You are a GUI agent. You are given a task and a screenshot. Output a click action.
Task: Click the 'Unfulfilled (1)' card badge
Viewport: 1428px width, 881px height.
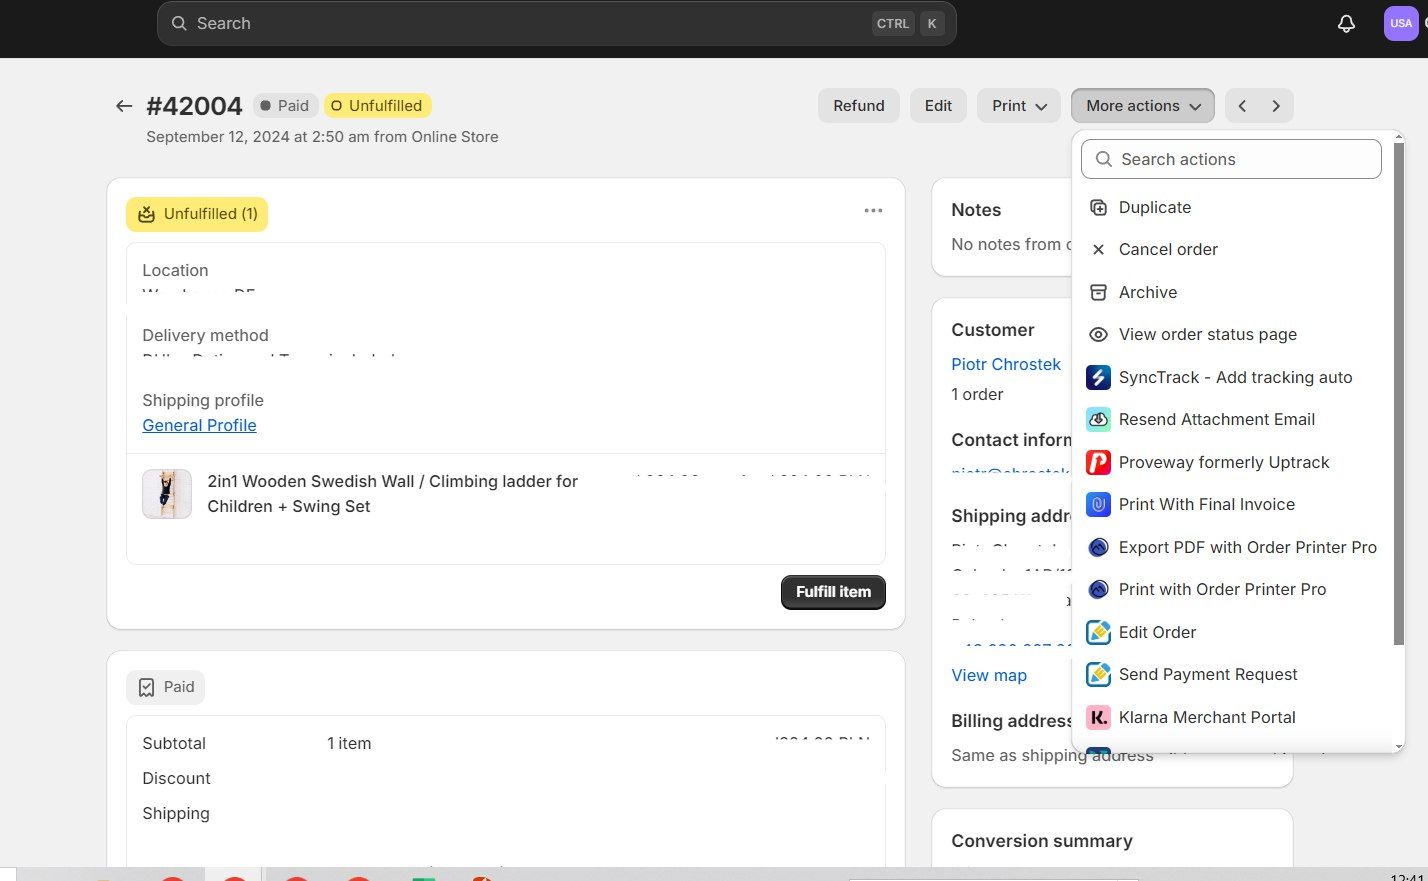tap(197, 214)
